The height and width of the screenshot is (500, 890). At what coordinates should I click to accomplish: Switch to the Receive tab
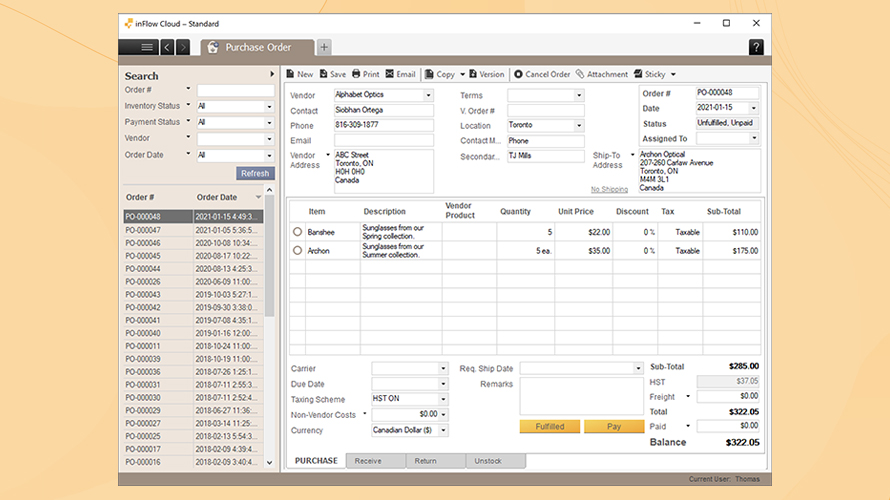[x=367, y=461]
